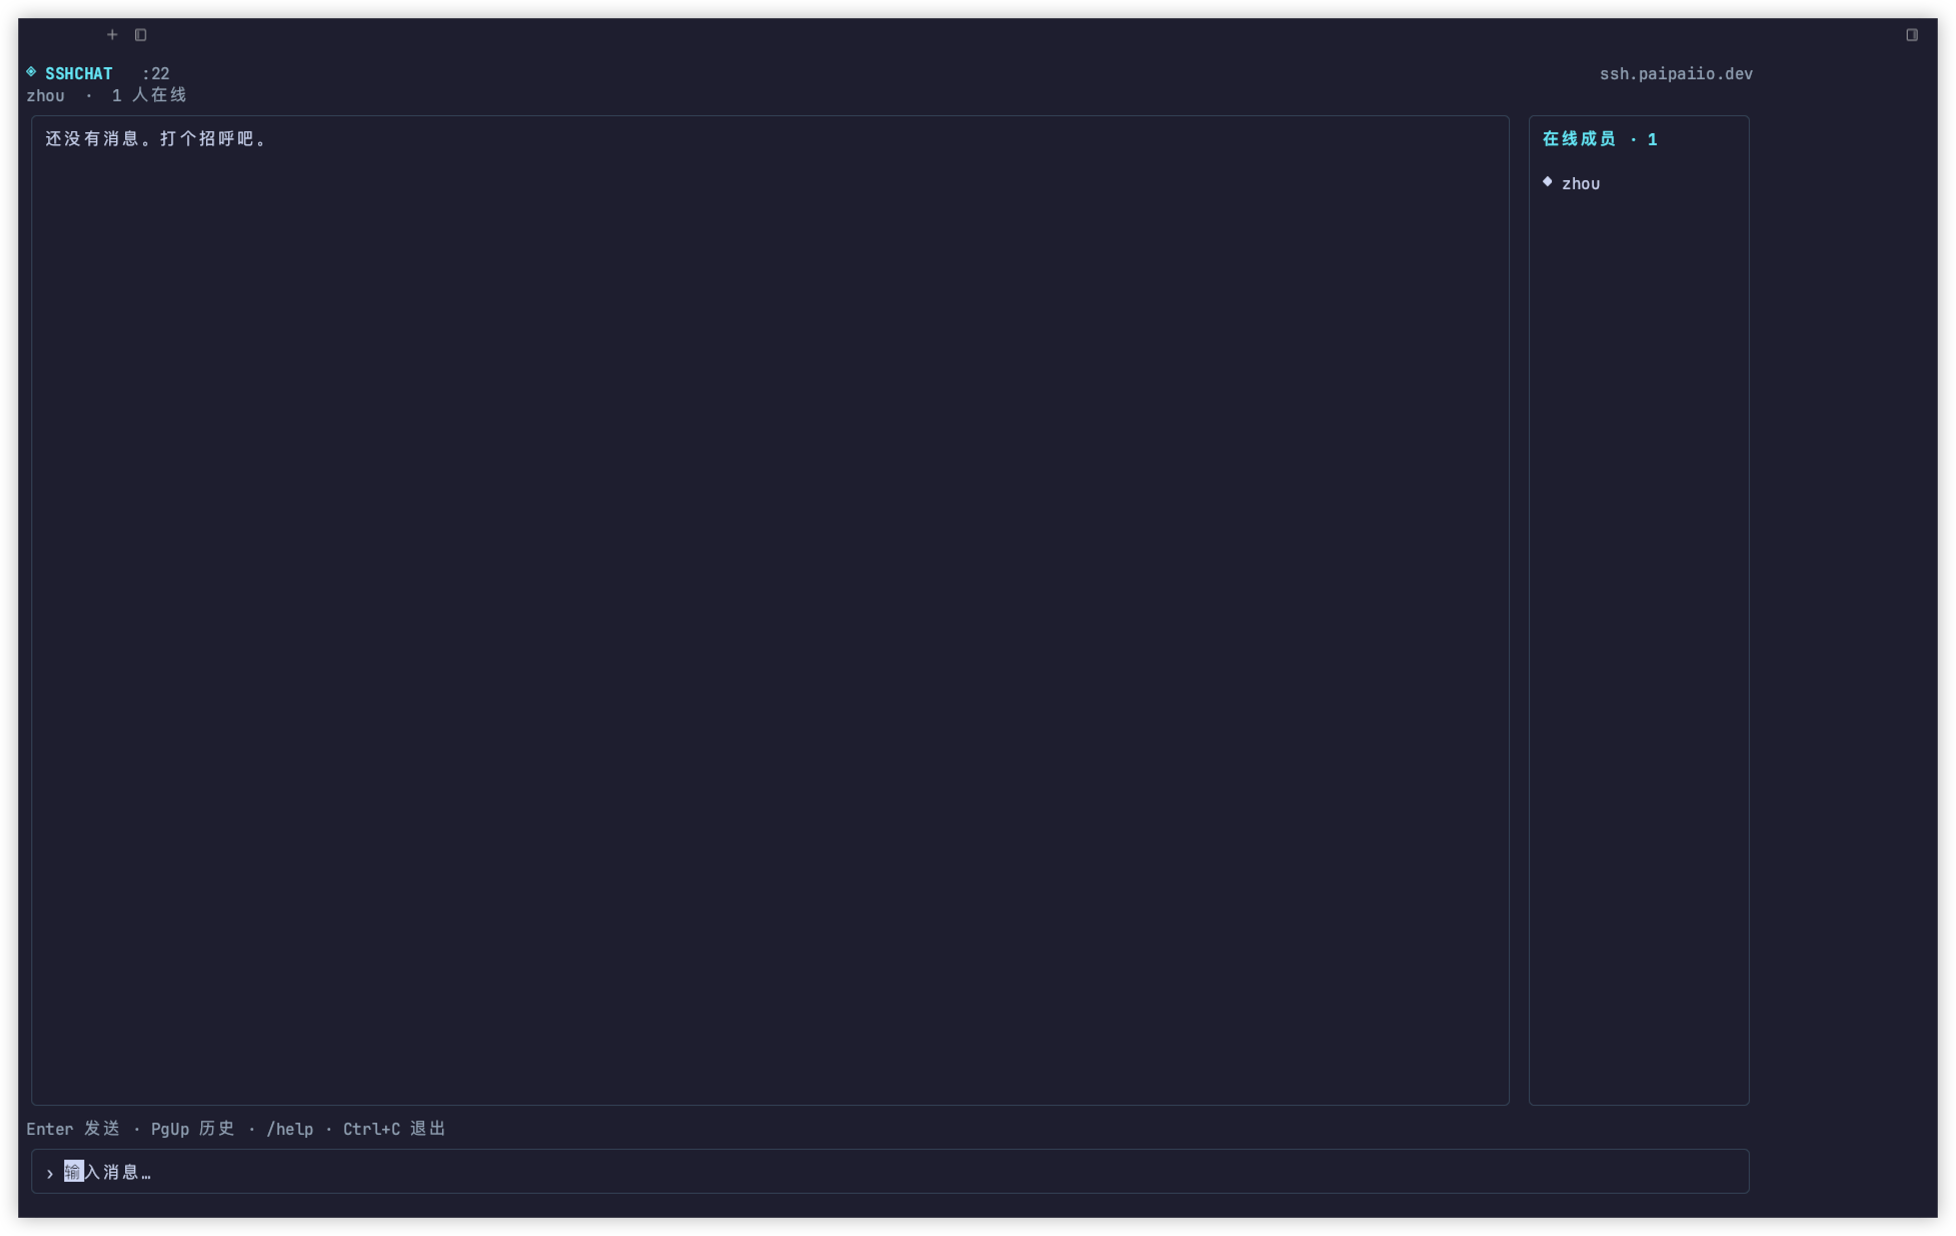Click the SSHCHAT title text
The image size is (1956, 1236).
point(79,74)
